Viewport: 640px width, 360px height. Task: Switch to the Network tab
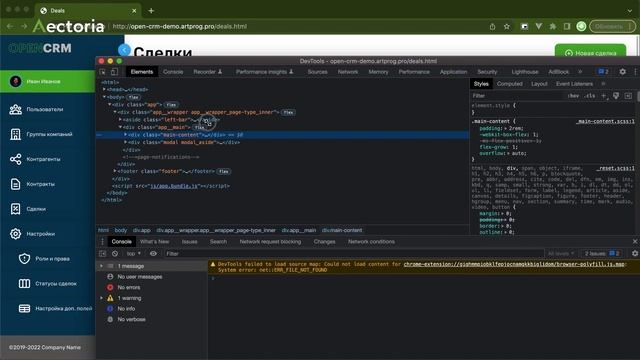click(348, 72)
